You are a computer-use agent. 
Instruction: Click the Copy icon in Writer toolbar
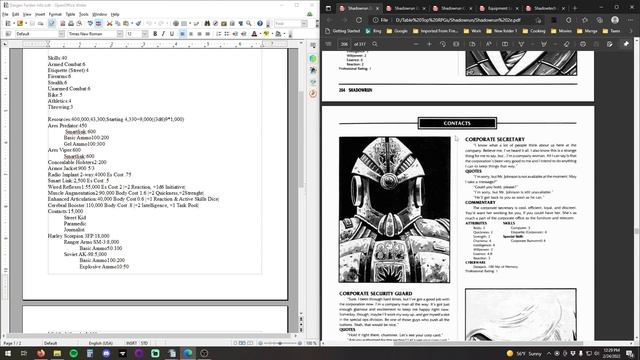[118, 24]
